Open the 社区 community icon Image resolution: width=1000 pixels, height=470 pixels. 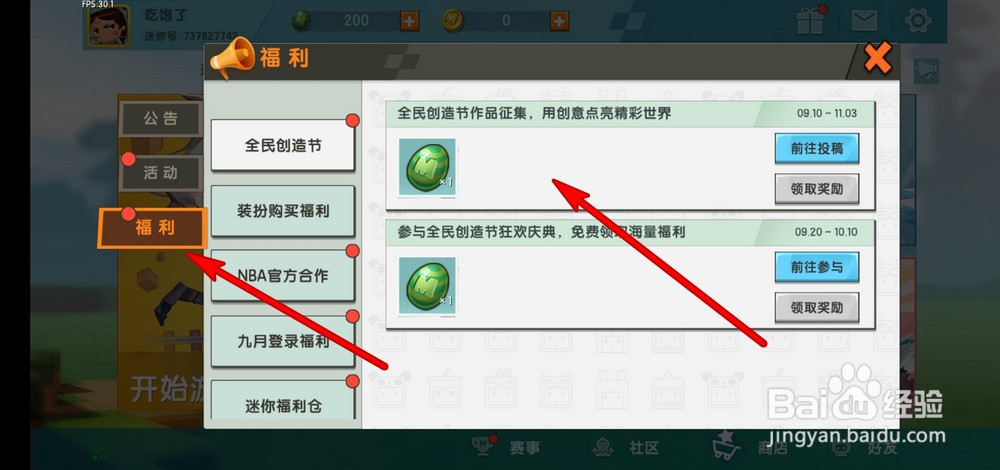(x=603, y=447)
